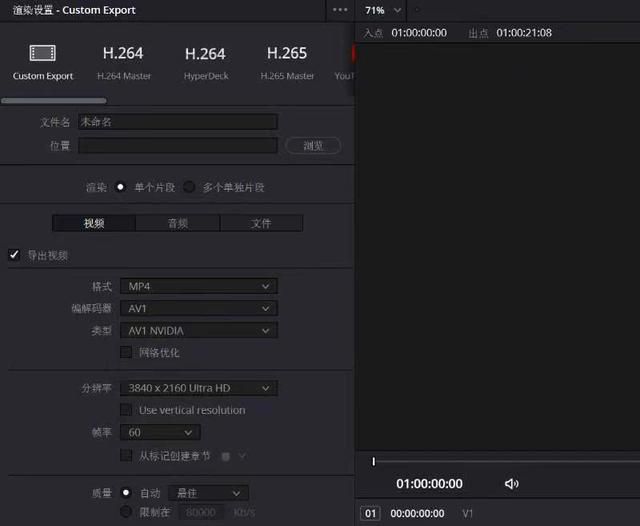640x526 pixels.
Task: Click the current timecode below the viewer
Action: (429, 484)
